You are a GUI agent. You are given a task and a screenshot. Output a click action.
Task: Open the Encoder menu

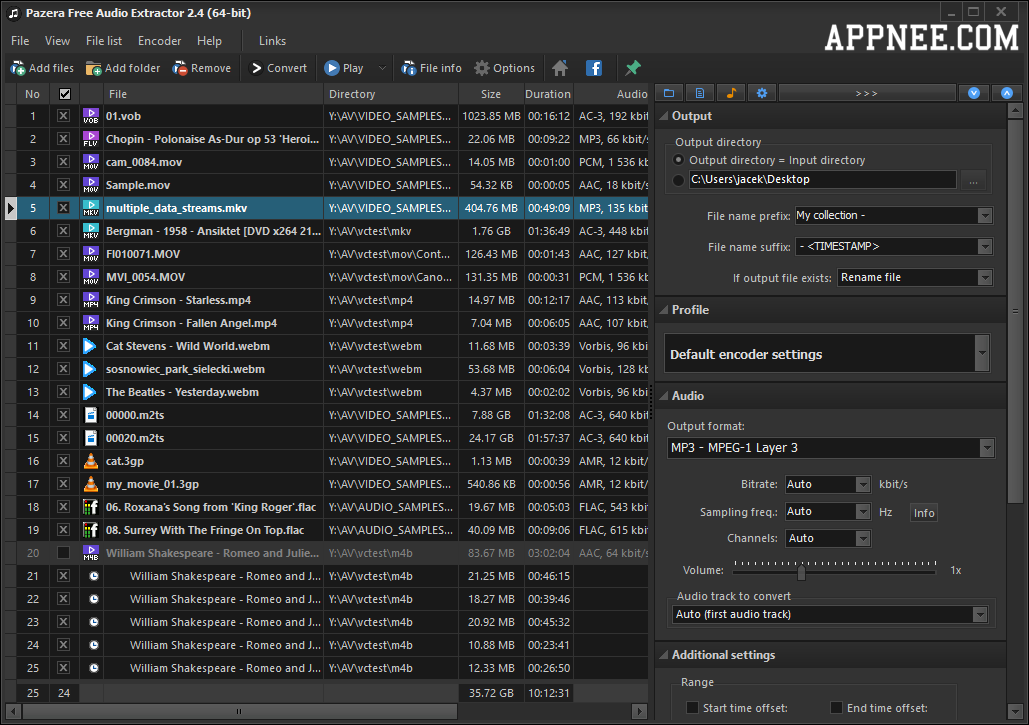click(159, 41)
